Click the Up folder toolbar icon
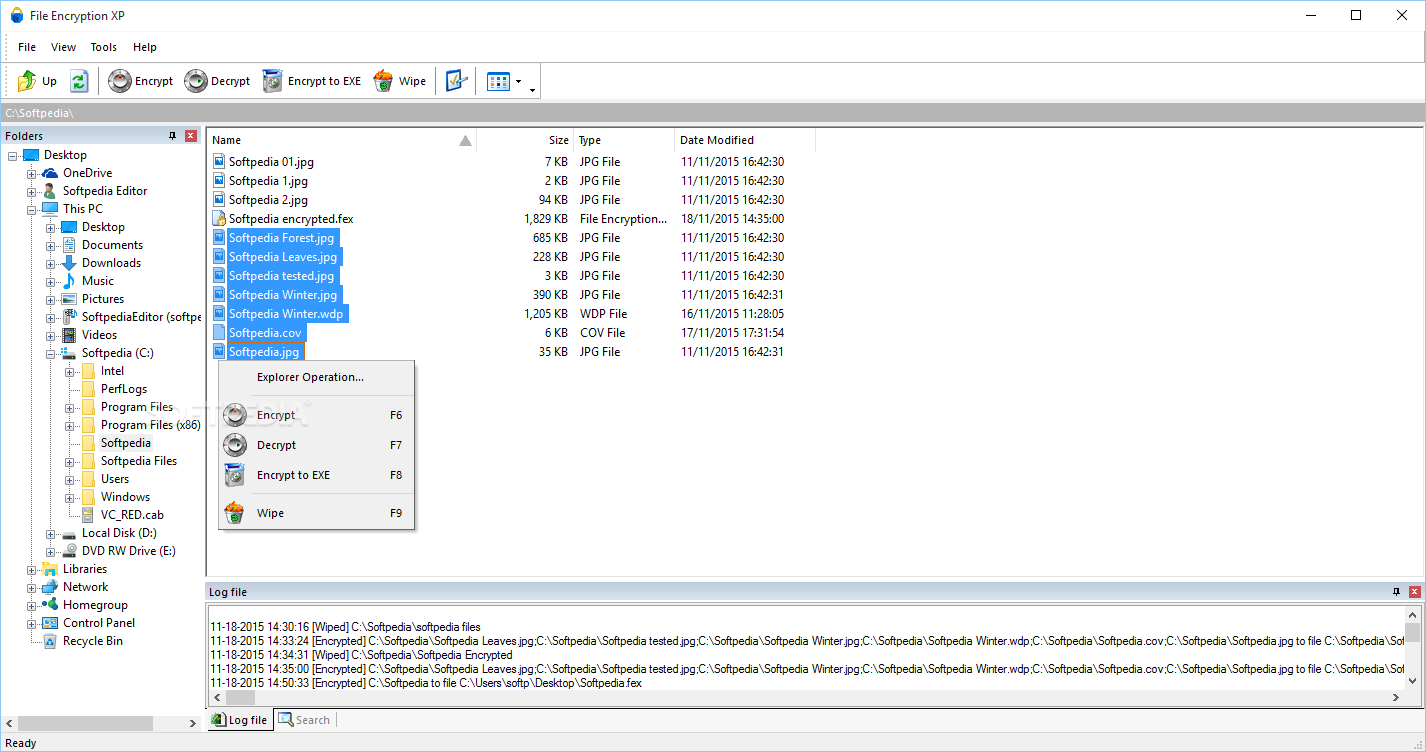The width and height of the screenshot is (1426, 752). tap(37, 81)
